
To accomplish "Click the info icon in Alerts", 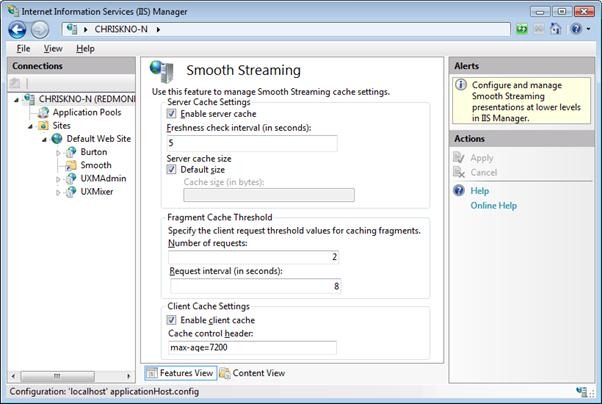I will tap(461, 85).
